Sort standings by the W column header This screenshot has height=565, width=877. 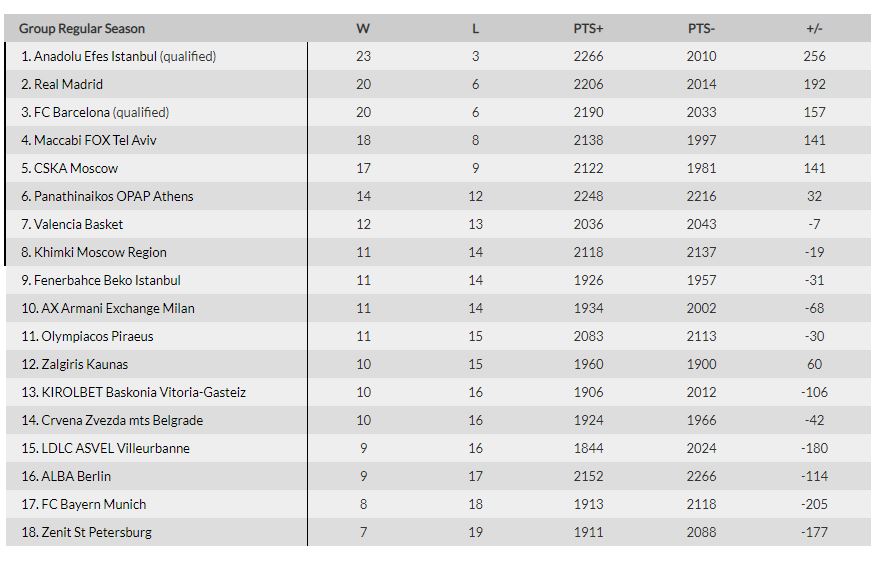tap(363, 29)
